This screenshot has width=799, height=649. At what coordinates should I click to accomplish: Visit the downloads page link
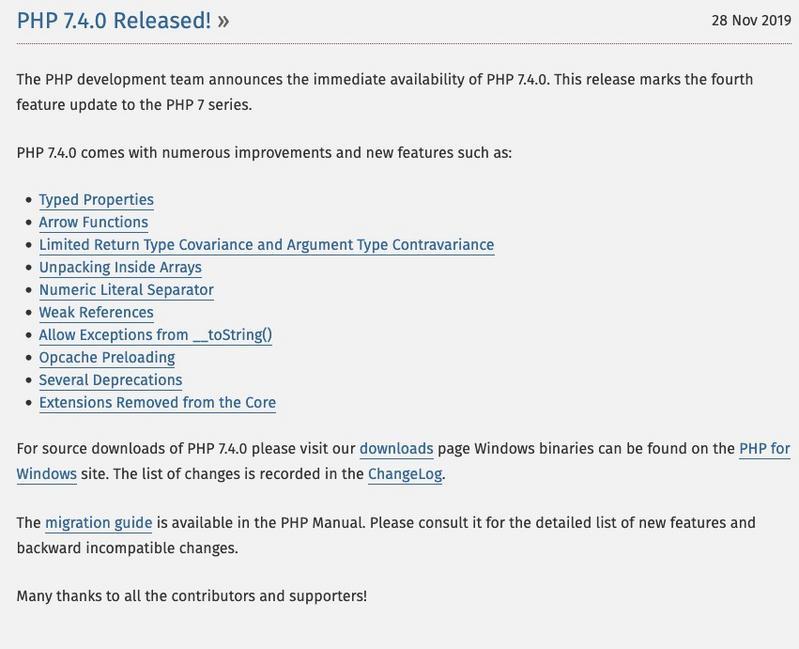coord(396,448)
